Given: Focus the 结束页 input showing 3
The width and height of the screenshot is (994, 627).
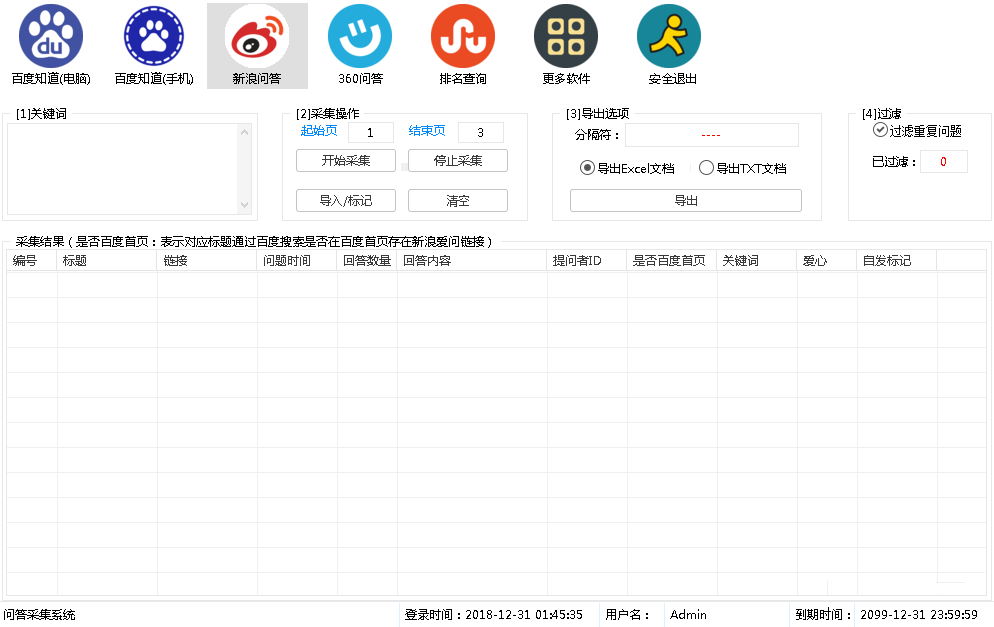Looking at the screenshot, I should pyautogui.click(x=481, y=133).
